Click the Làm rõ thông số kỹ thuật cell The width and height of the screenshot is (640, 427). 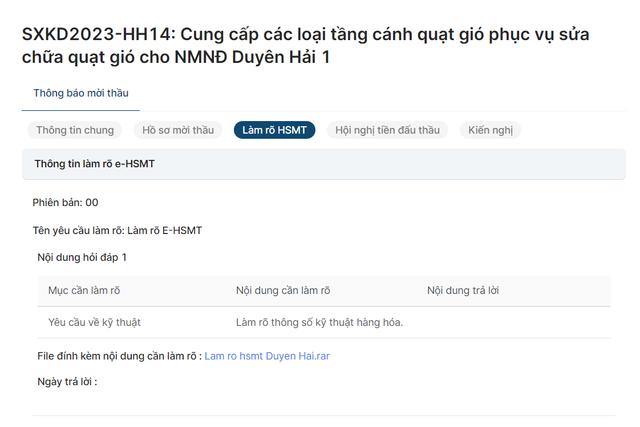[x=319, y=322]
